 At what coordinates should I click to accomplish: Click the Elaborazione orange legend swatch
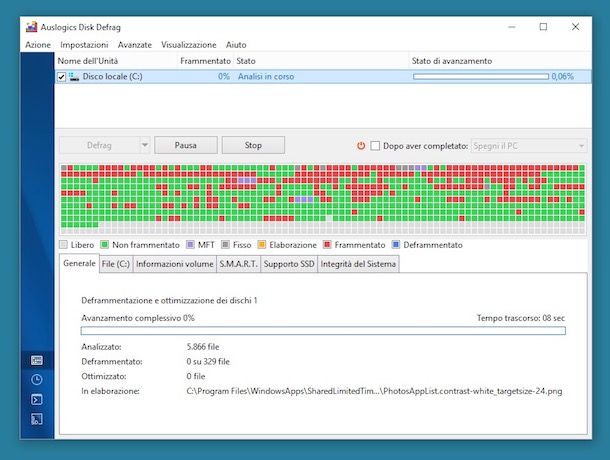click(262, 245)
